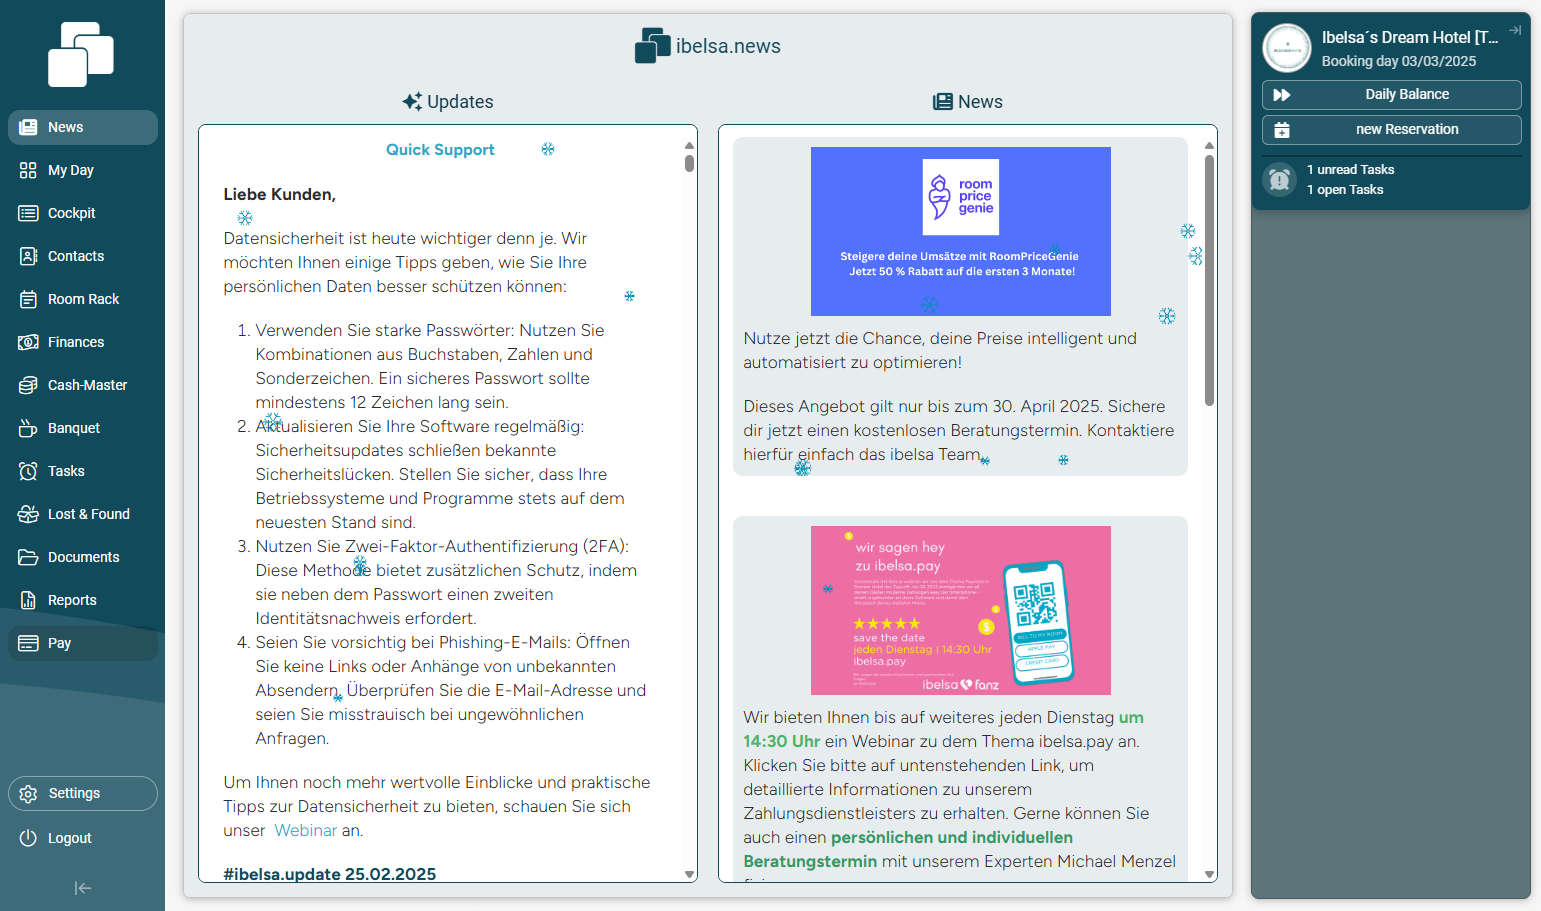Click Updates panel scroll up arrow
The height and width of the screenshot is (911, 1541).
[690, 145]
